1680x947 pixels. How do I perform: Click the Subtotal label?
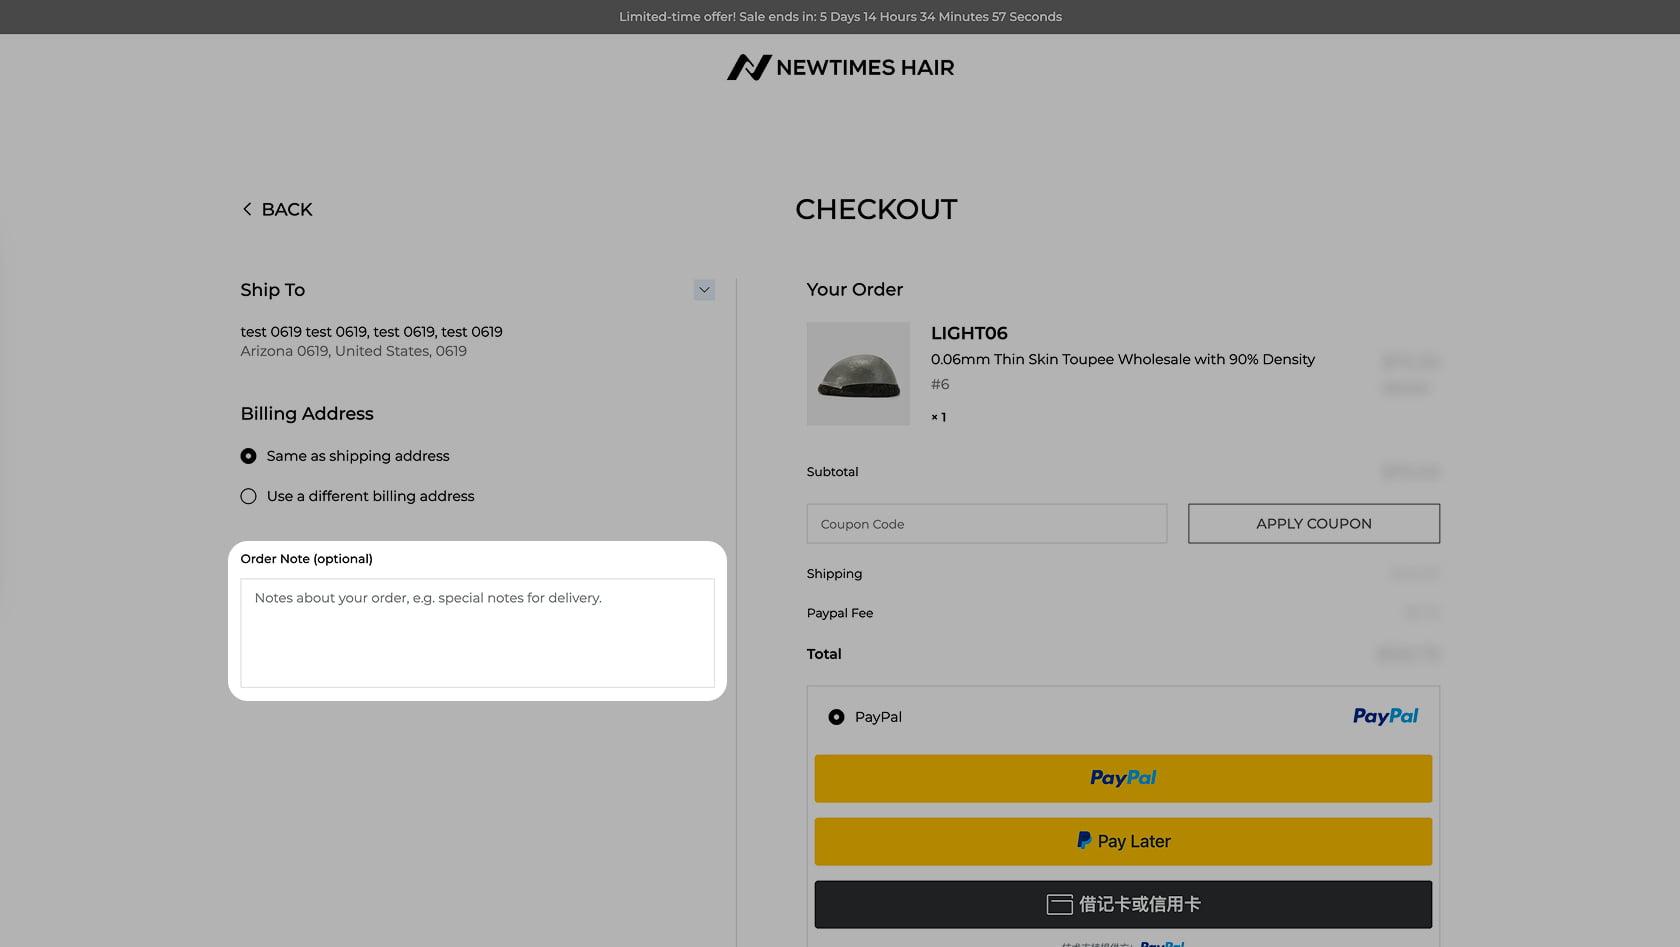[832, 472]
